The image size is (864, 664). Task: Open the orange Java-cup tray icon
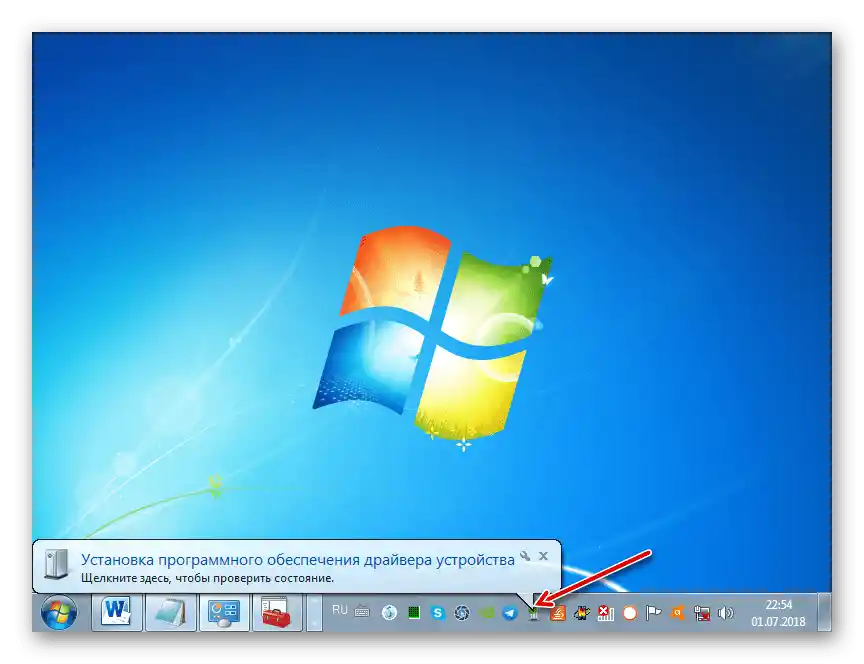pos(558,613)
